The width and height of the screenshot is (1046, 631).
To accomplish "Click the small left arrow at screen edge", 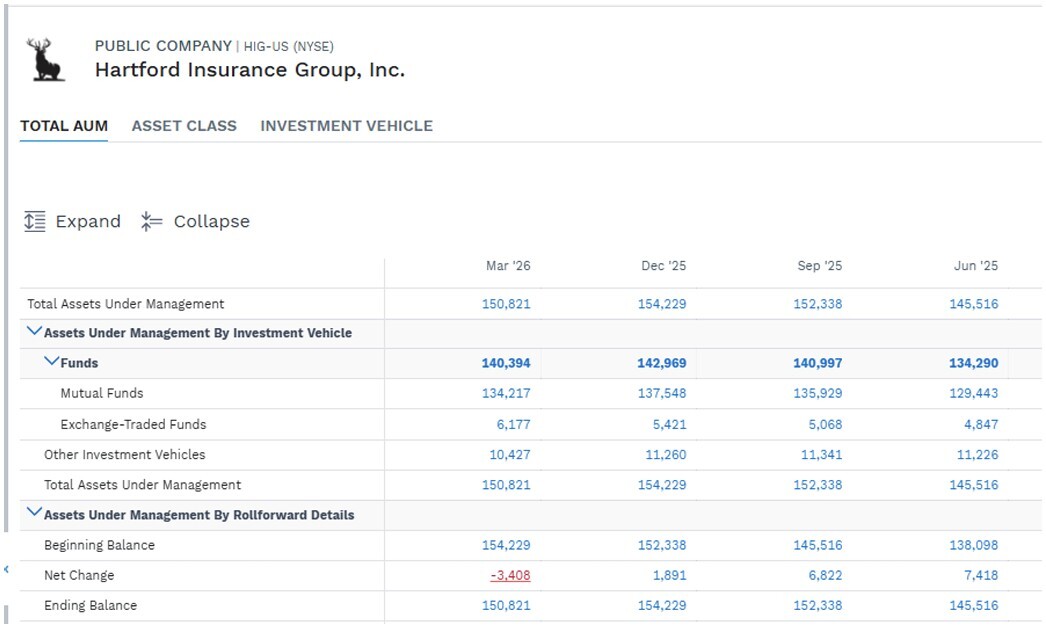I will point(6,569).
